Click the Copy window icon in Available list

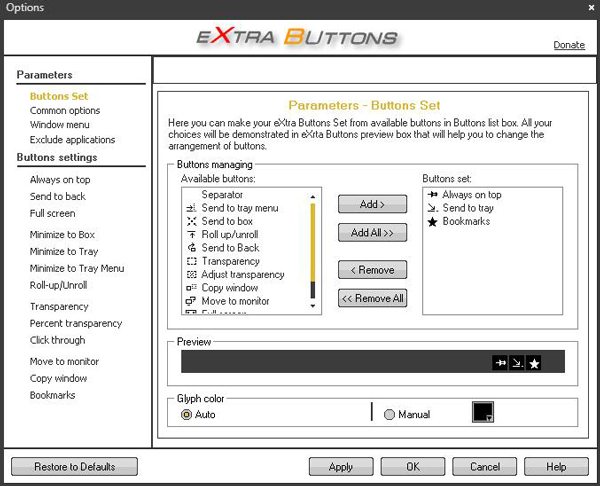tap(191, 287)
